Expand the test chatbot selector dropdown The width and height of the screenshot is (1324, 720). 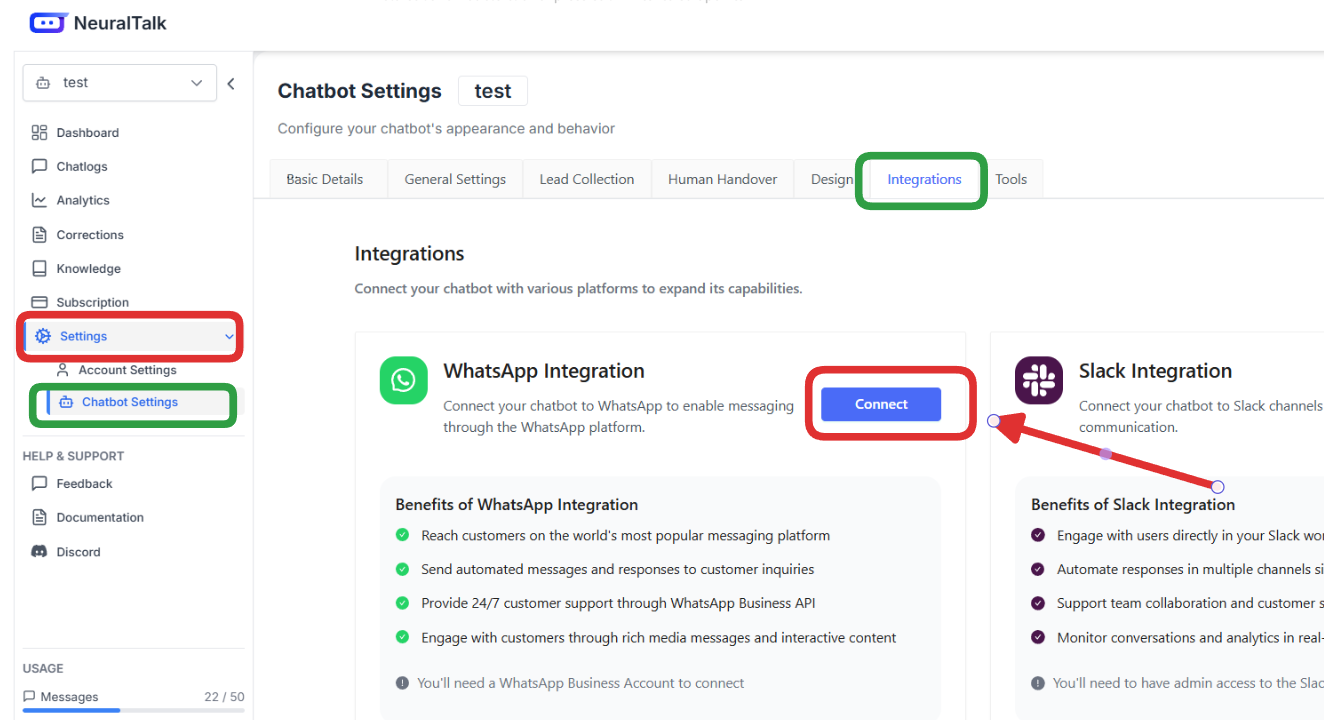point(197,83)
